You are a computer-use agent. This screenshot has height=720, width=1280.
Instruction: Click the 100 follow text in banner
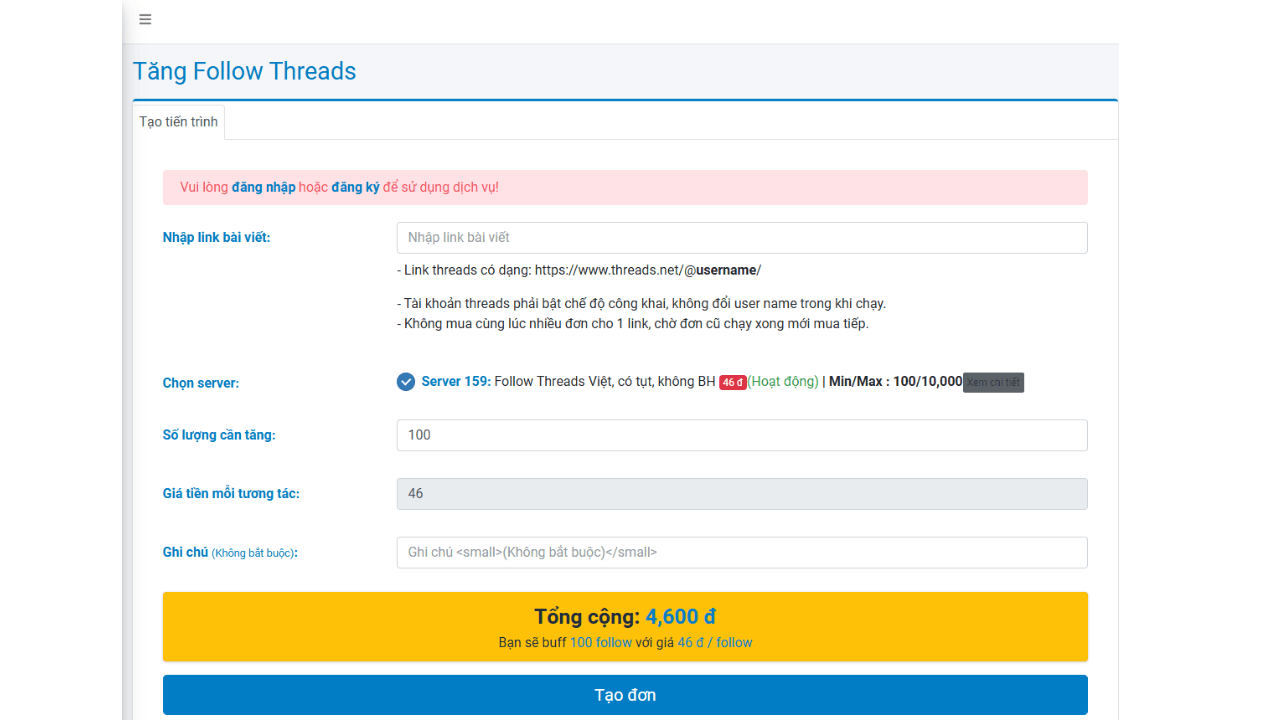pos(600,643)
